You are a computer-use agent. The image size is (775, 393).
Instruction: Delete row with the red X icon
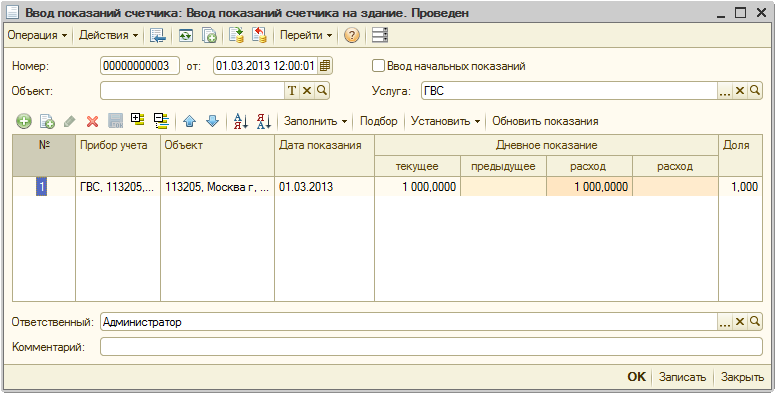click(x=92, y=121)
